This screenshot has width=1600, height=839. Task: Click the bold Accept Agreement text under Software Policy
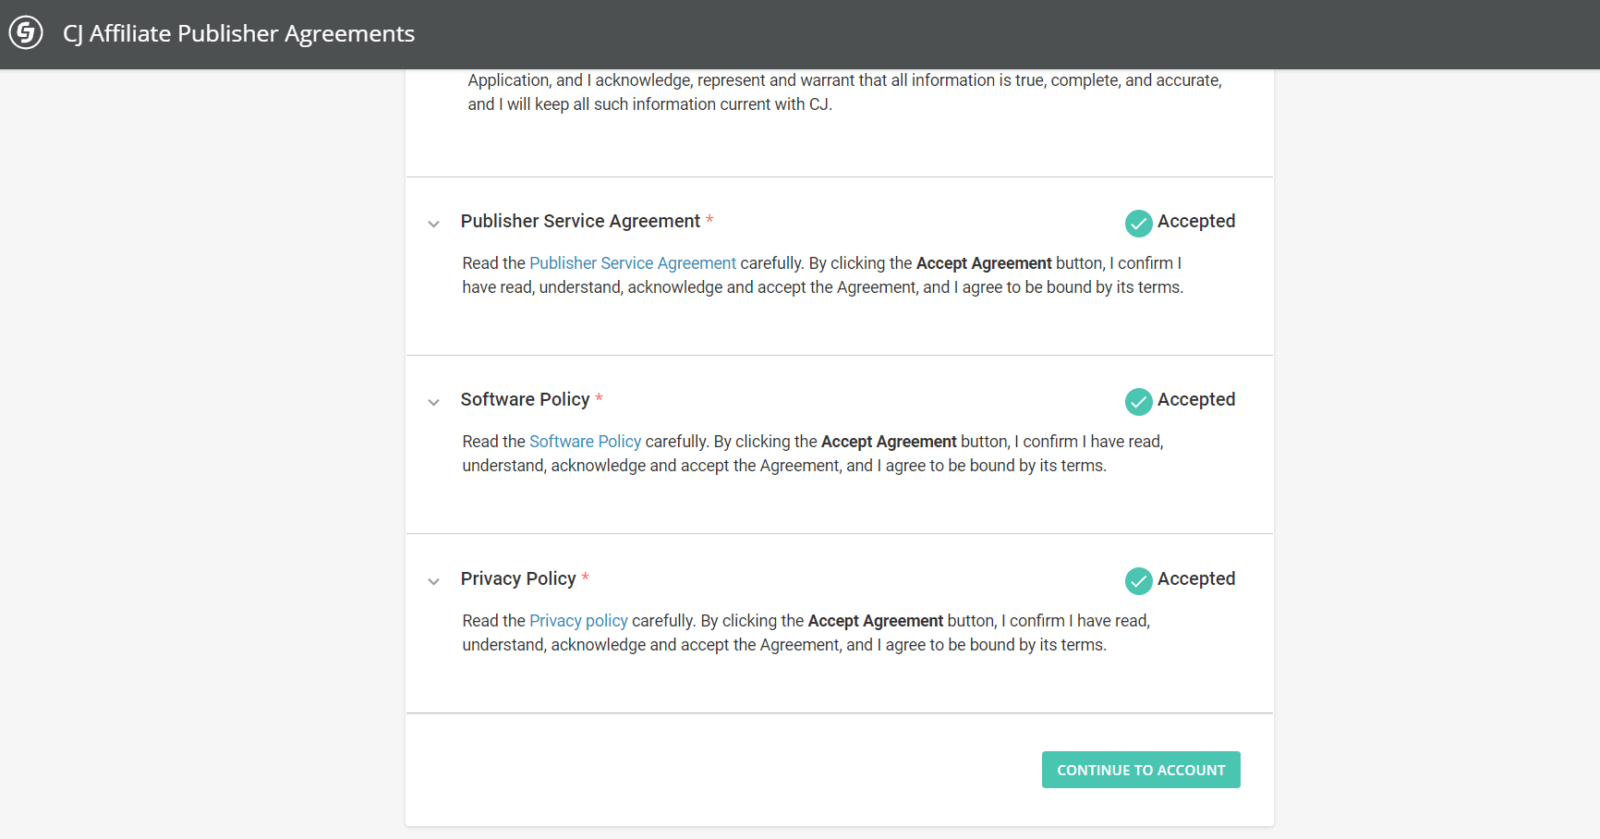888,441
